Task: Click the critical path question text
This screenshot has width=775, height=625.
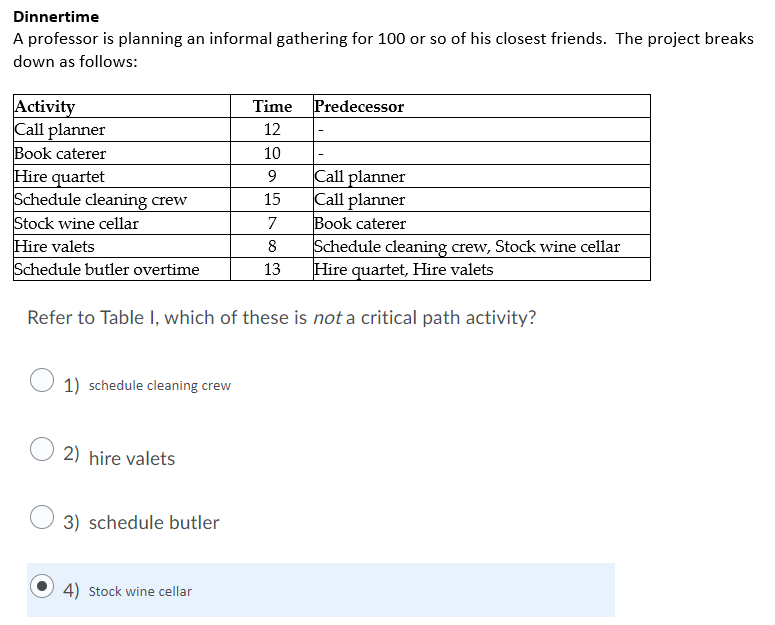Action: 282,318
